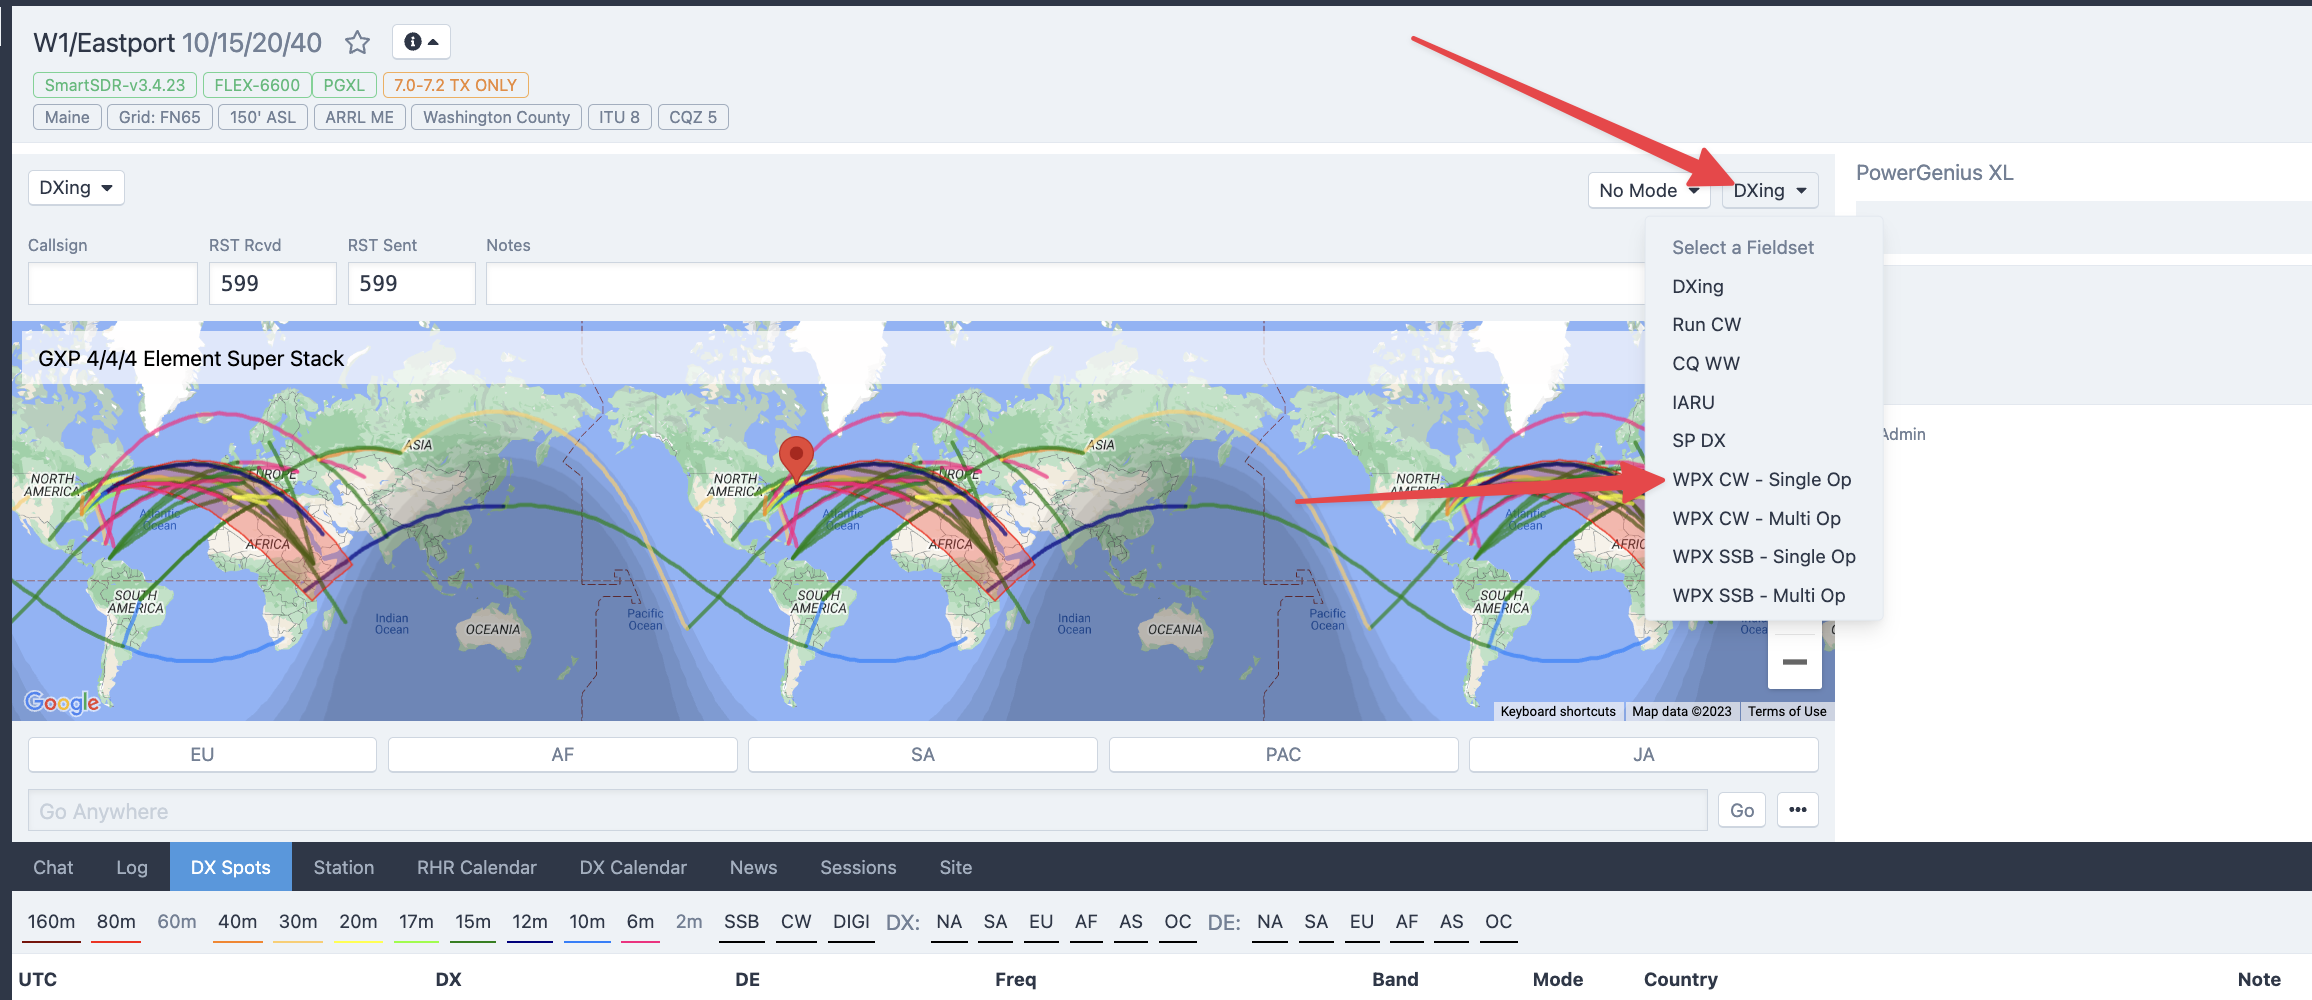Expand the left DXing dropdown
Image resolution: width=2312 pixels, height=1000 pixels.
(x=76, y=188)
